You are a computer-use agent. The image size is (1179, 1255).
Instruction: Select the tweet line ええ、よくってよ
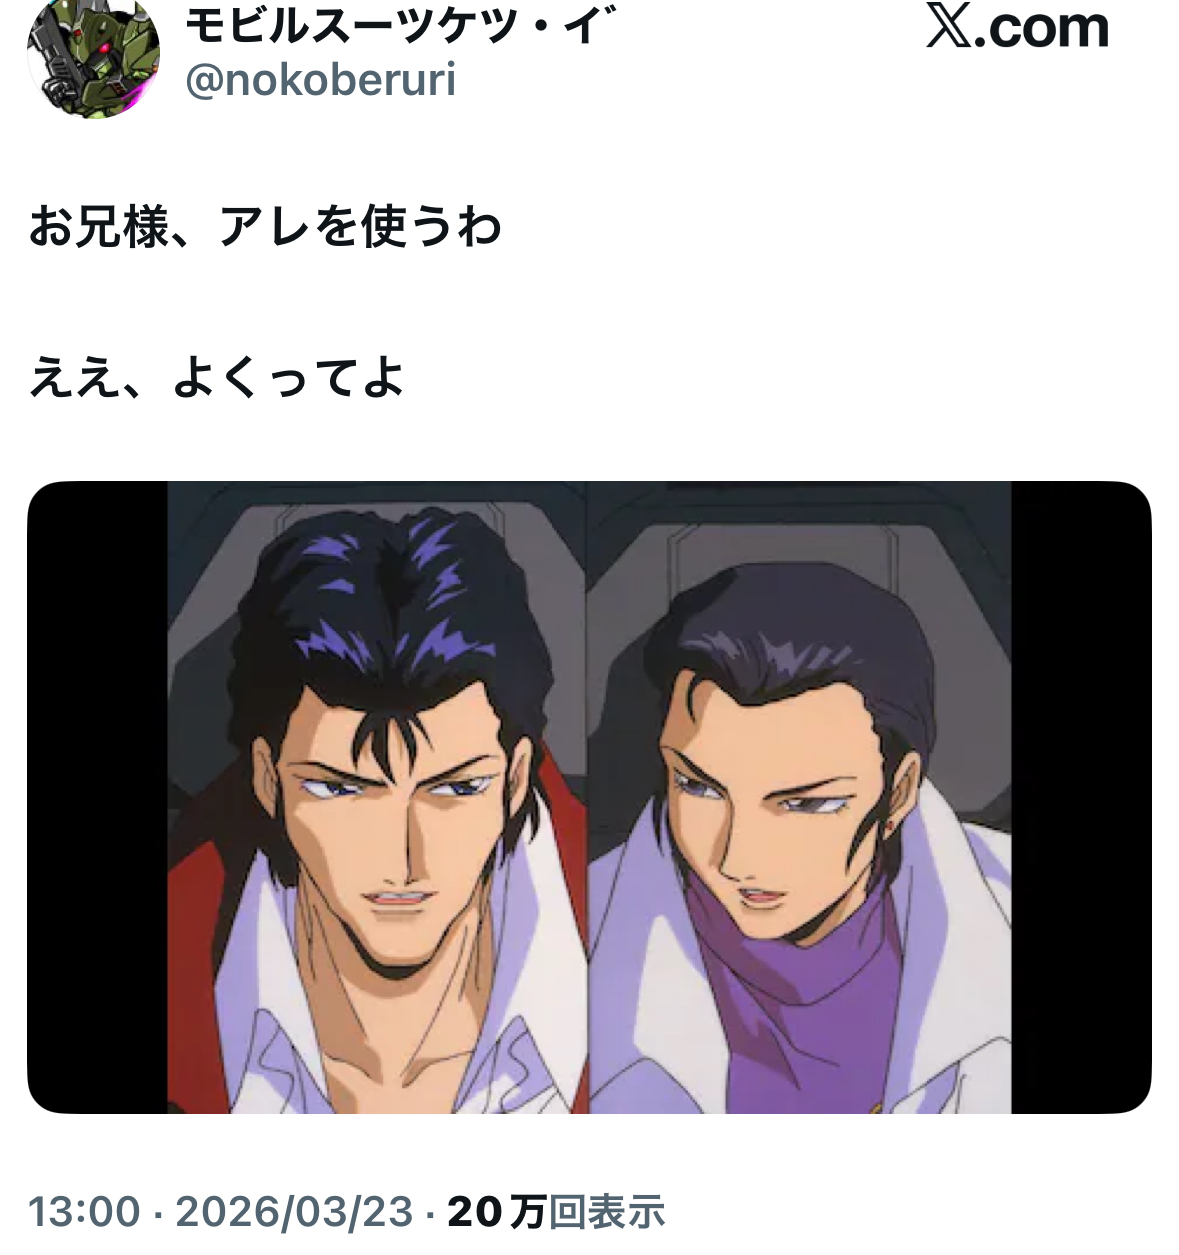(x=217, y=378)
